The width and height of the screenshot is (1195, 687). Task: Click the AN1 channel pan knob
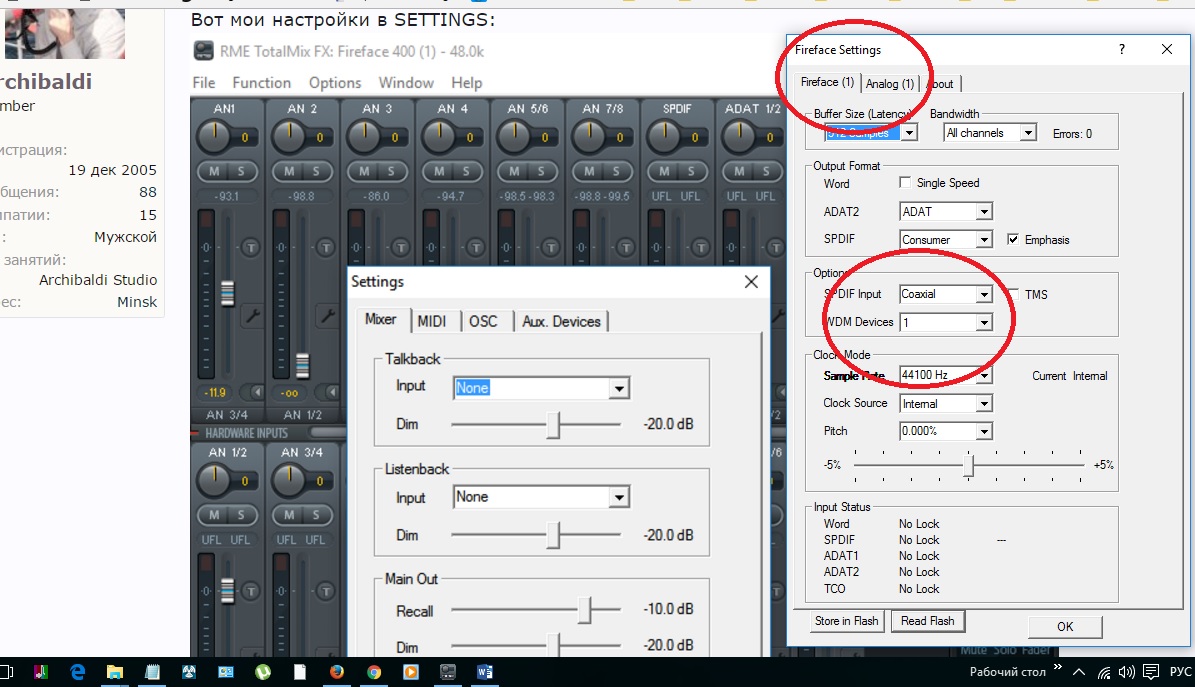click(x=214, y=136)
